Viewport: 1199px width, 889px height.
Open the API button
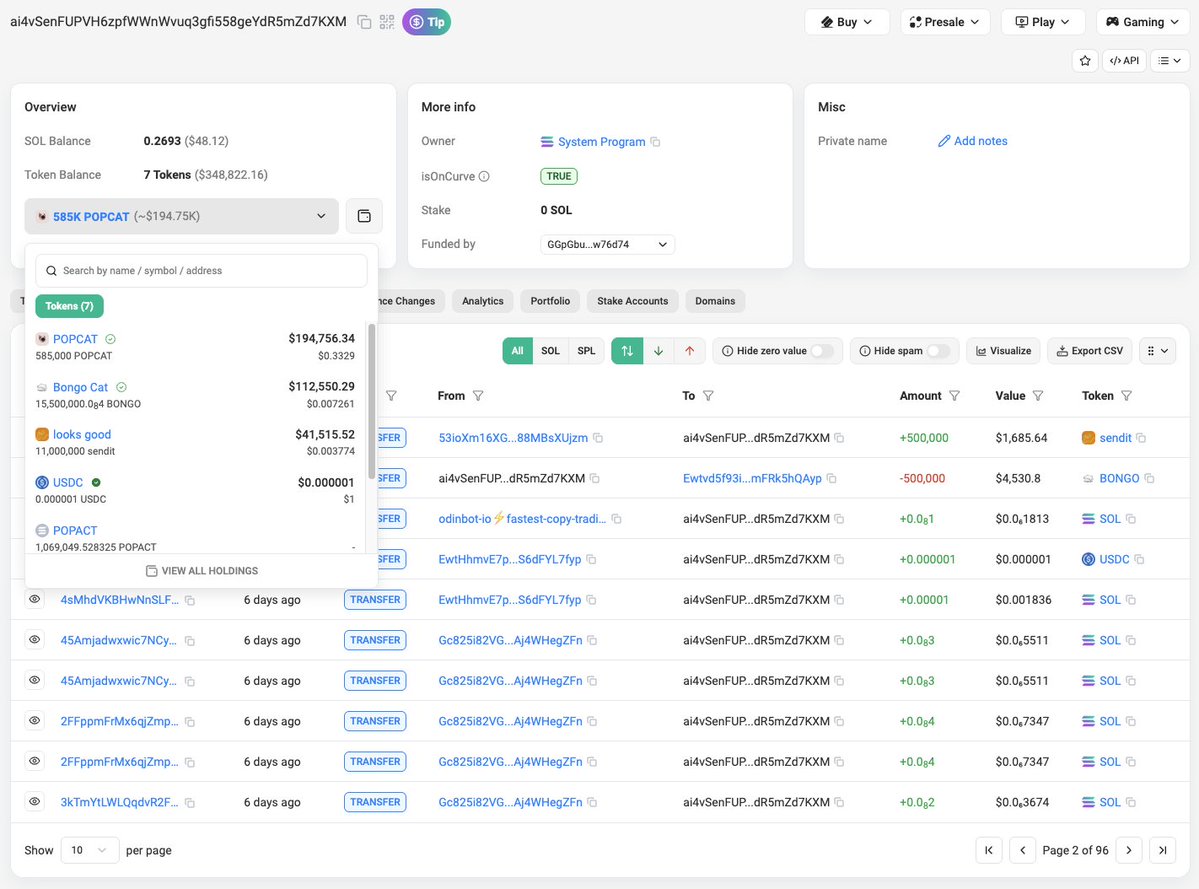coord(1124,60)
